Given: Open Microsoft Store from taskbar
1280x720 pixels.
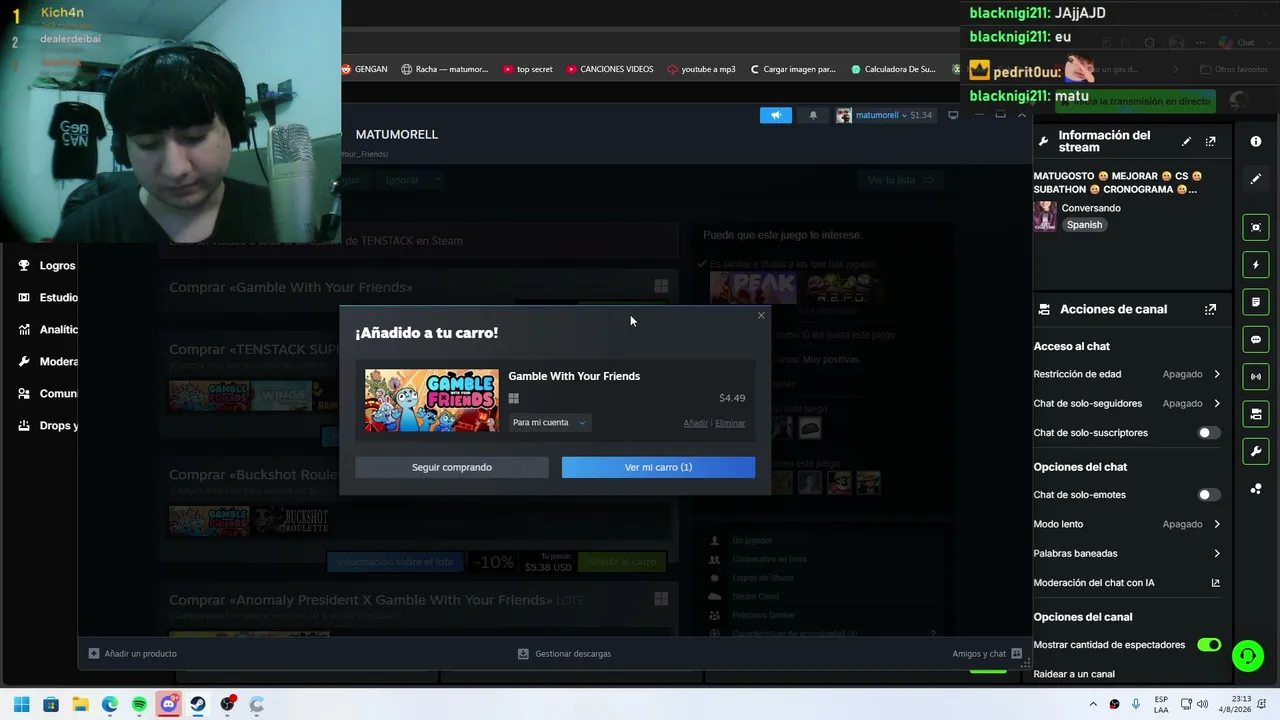Looking at the screenshot, I should tap(51, 704).
